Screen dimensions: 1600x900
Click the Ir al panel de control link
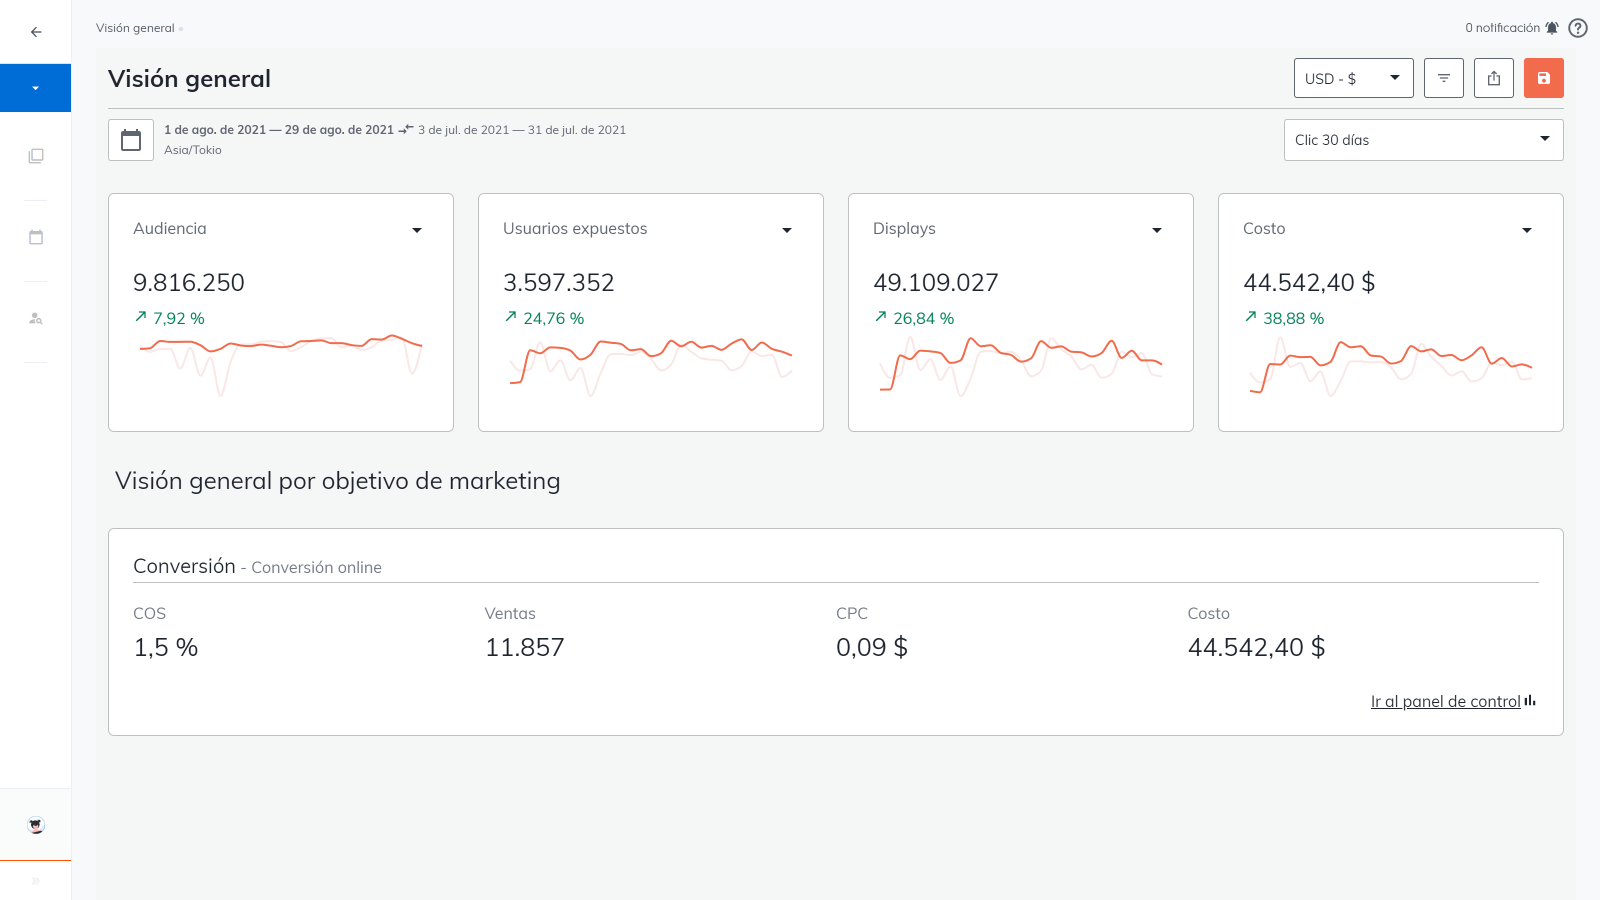1445,702
